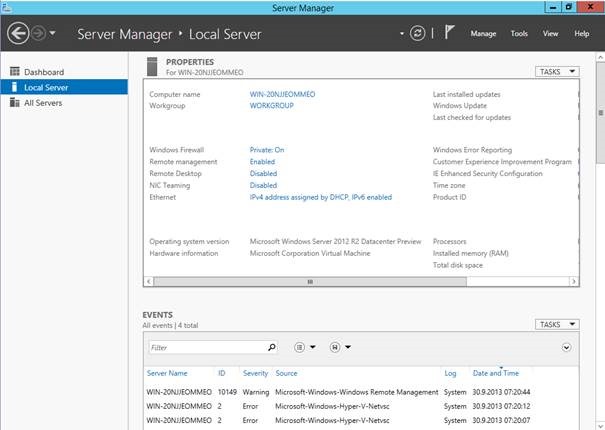Select Local Server in the sidebar

[64, 87]
